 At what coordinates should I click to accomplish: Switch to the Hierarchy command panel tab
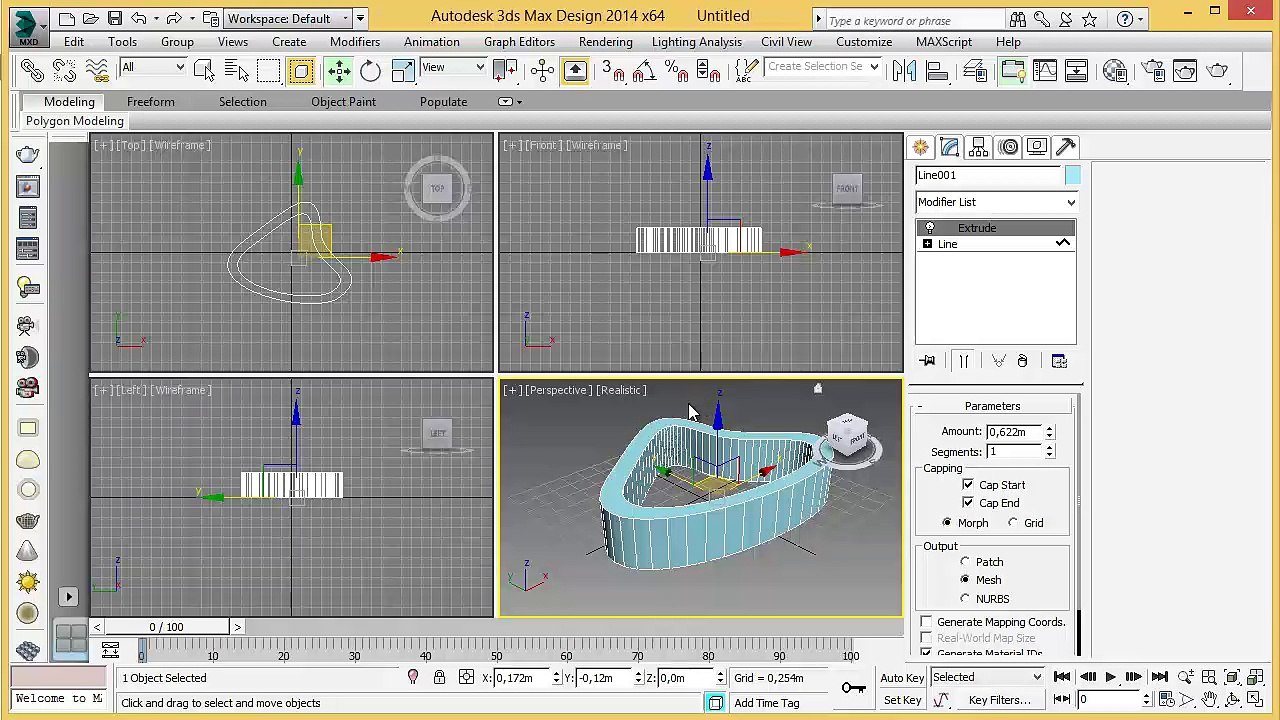point(979,147)
